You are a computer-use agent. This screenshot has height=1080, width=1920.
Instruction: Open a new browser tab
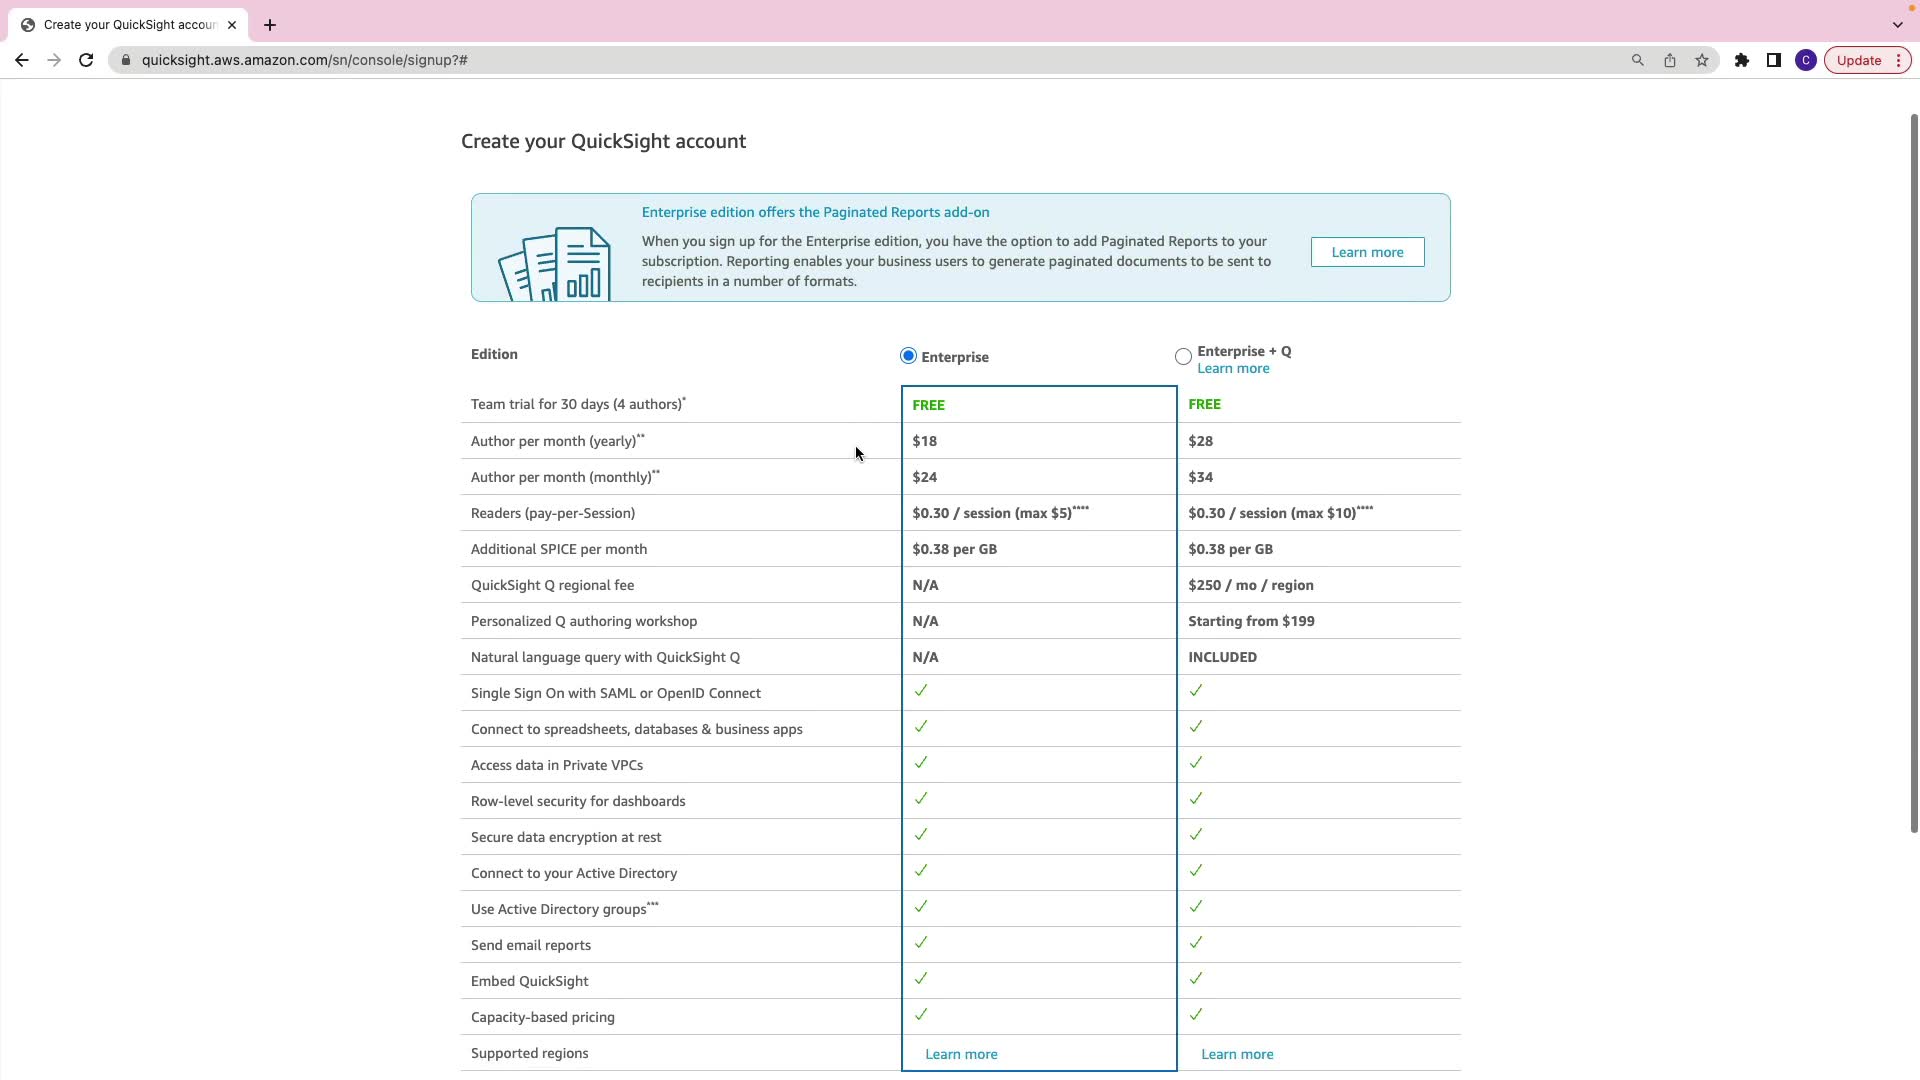pyautogui.click(x=270, y=25)
